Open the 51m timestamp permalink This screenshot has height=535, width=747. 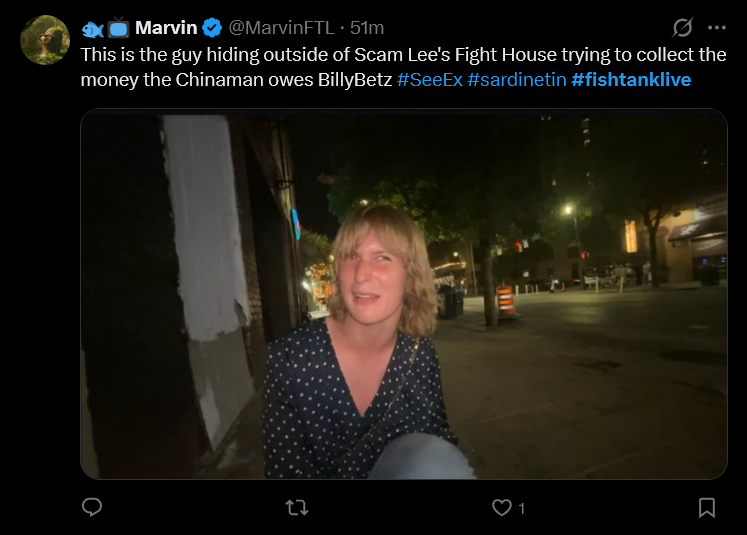[x=367, y=28]
